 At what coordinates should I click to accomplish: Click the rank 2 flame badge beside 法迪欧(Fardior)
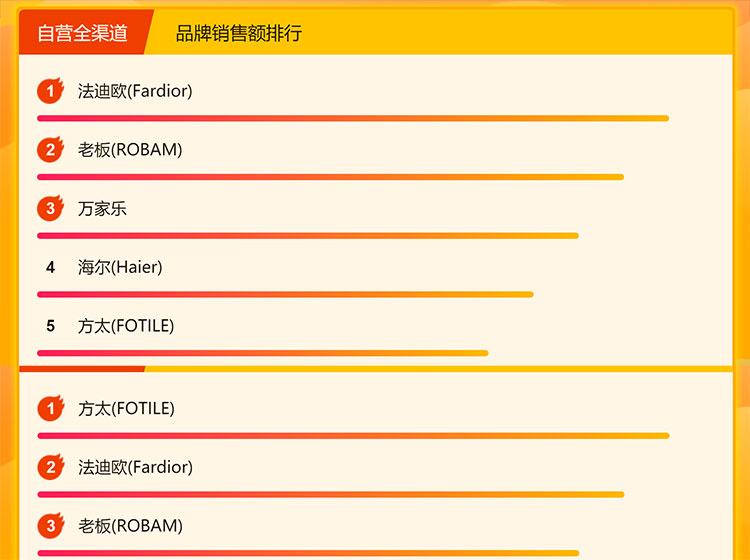point(50,467)
